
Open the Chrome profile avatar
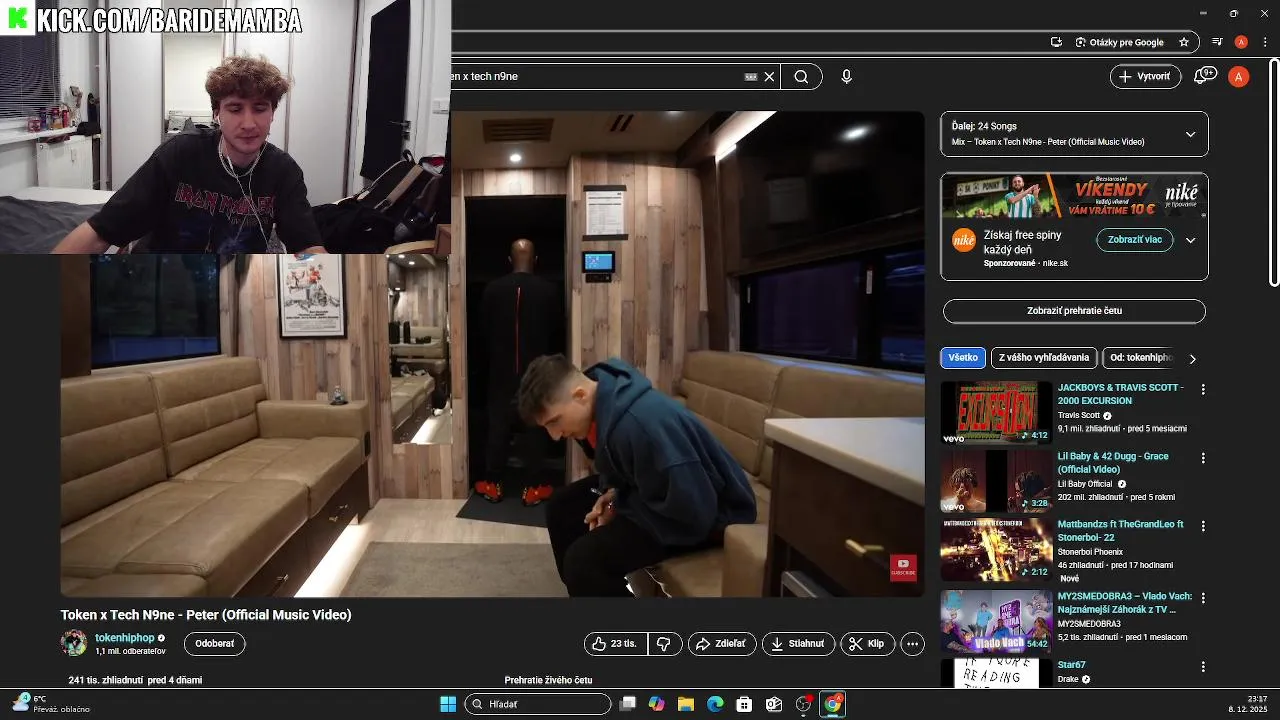[x=1241, y=42]
